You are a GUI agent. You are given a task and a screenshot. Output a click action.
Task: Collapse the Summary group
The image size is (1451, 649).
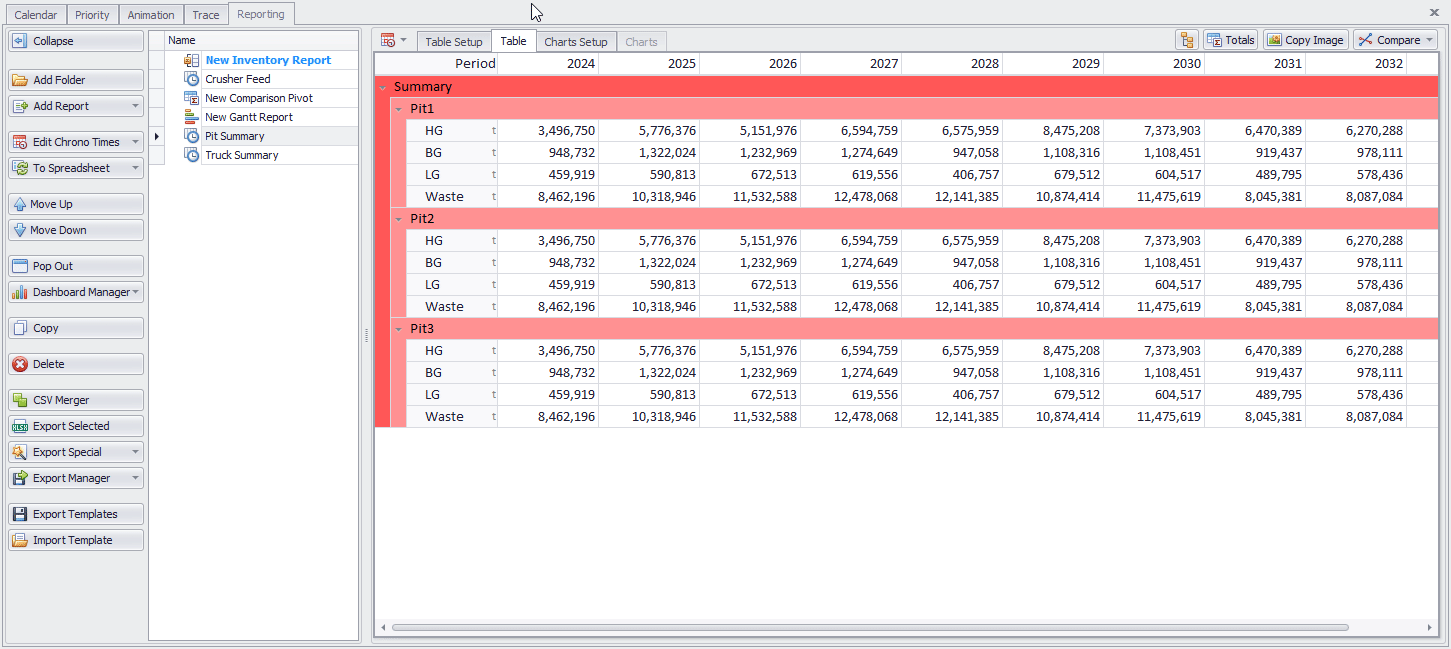tap(383, 87)
